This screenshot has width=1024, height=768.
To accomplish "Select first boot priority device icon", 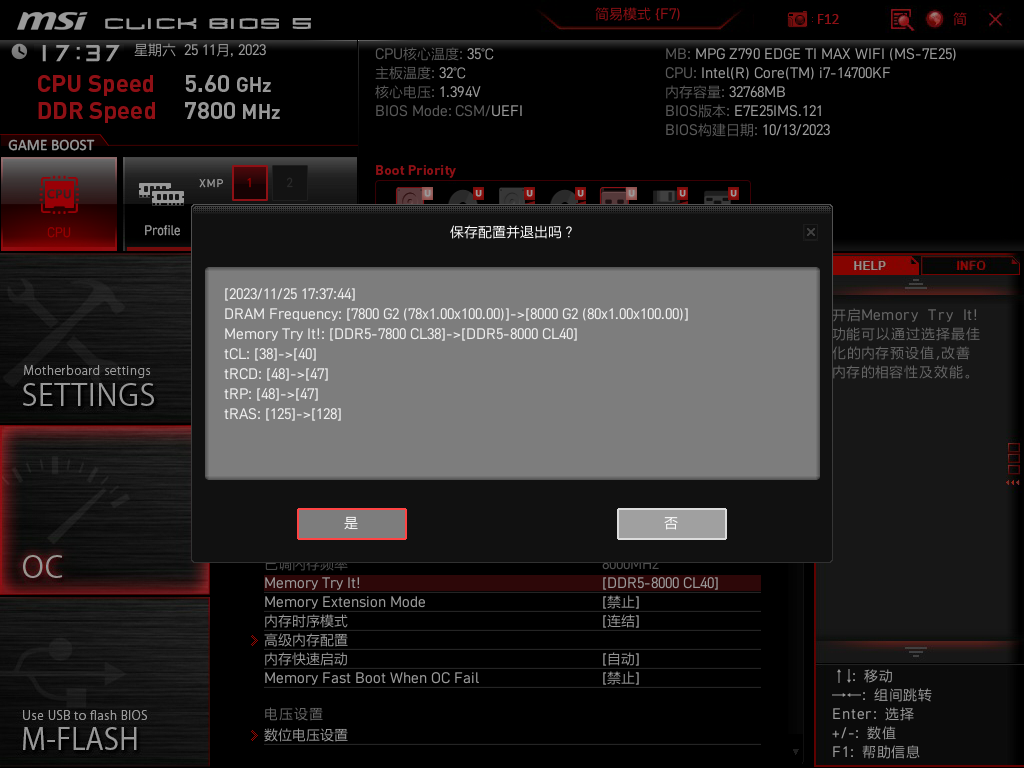I will pos(414,196).
